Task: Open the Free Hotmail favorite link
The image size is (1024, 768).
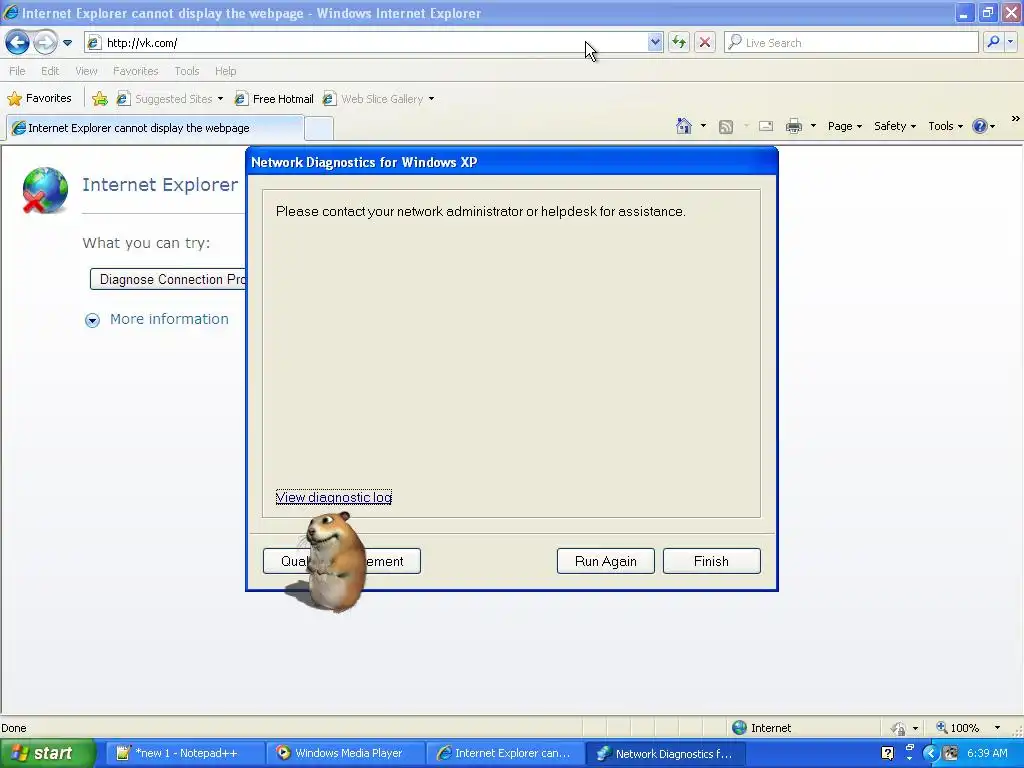Action: 274,99
